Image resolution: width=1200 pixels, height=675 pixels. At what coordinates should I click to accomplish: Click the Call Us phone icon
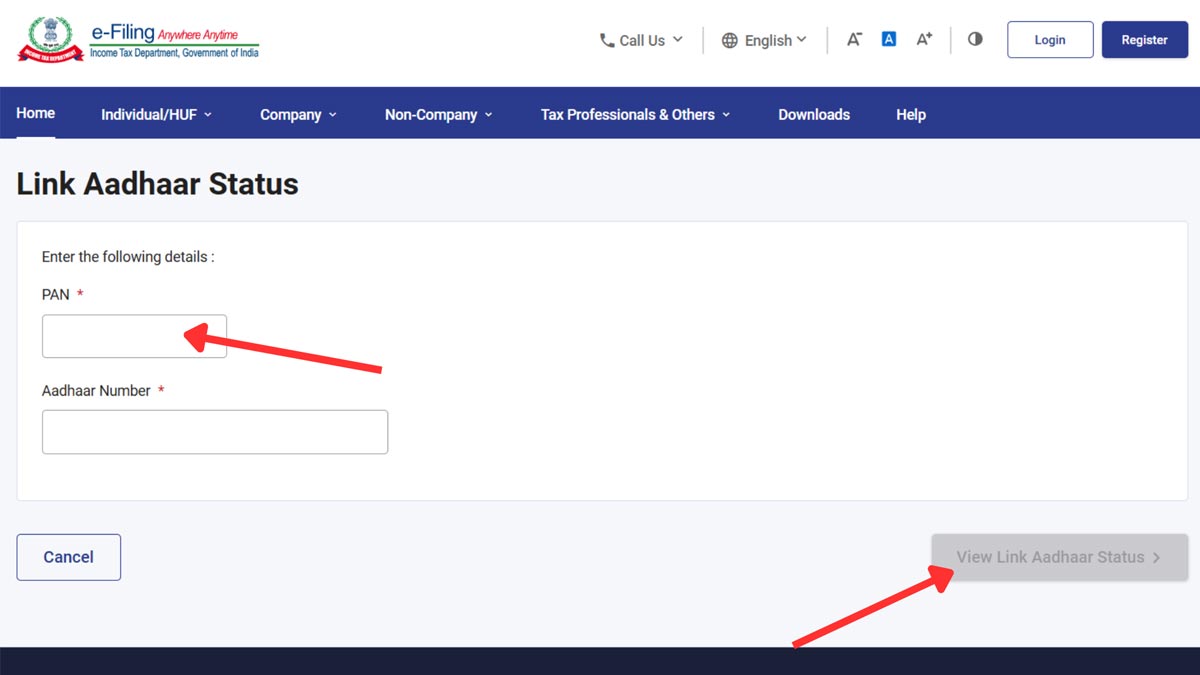605,40
